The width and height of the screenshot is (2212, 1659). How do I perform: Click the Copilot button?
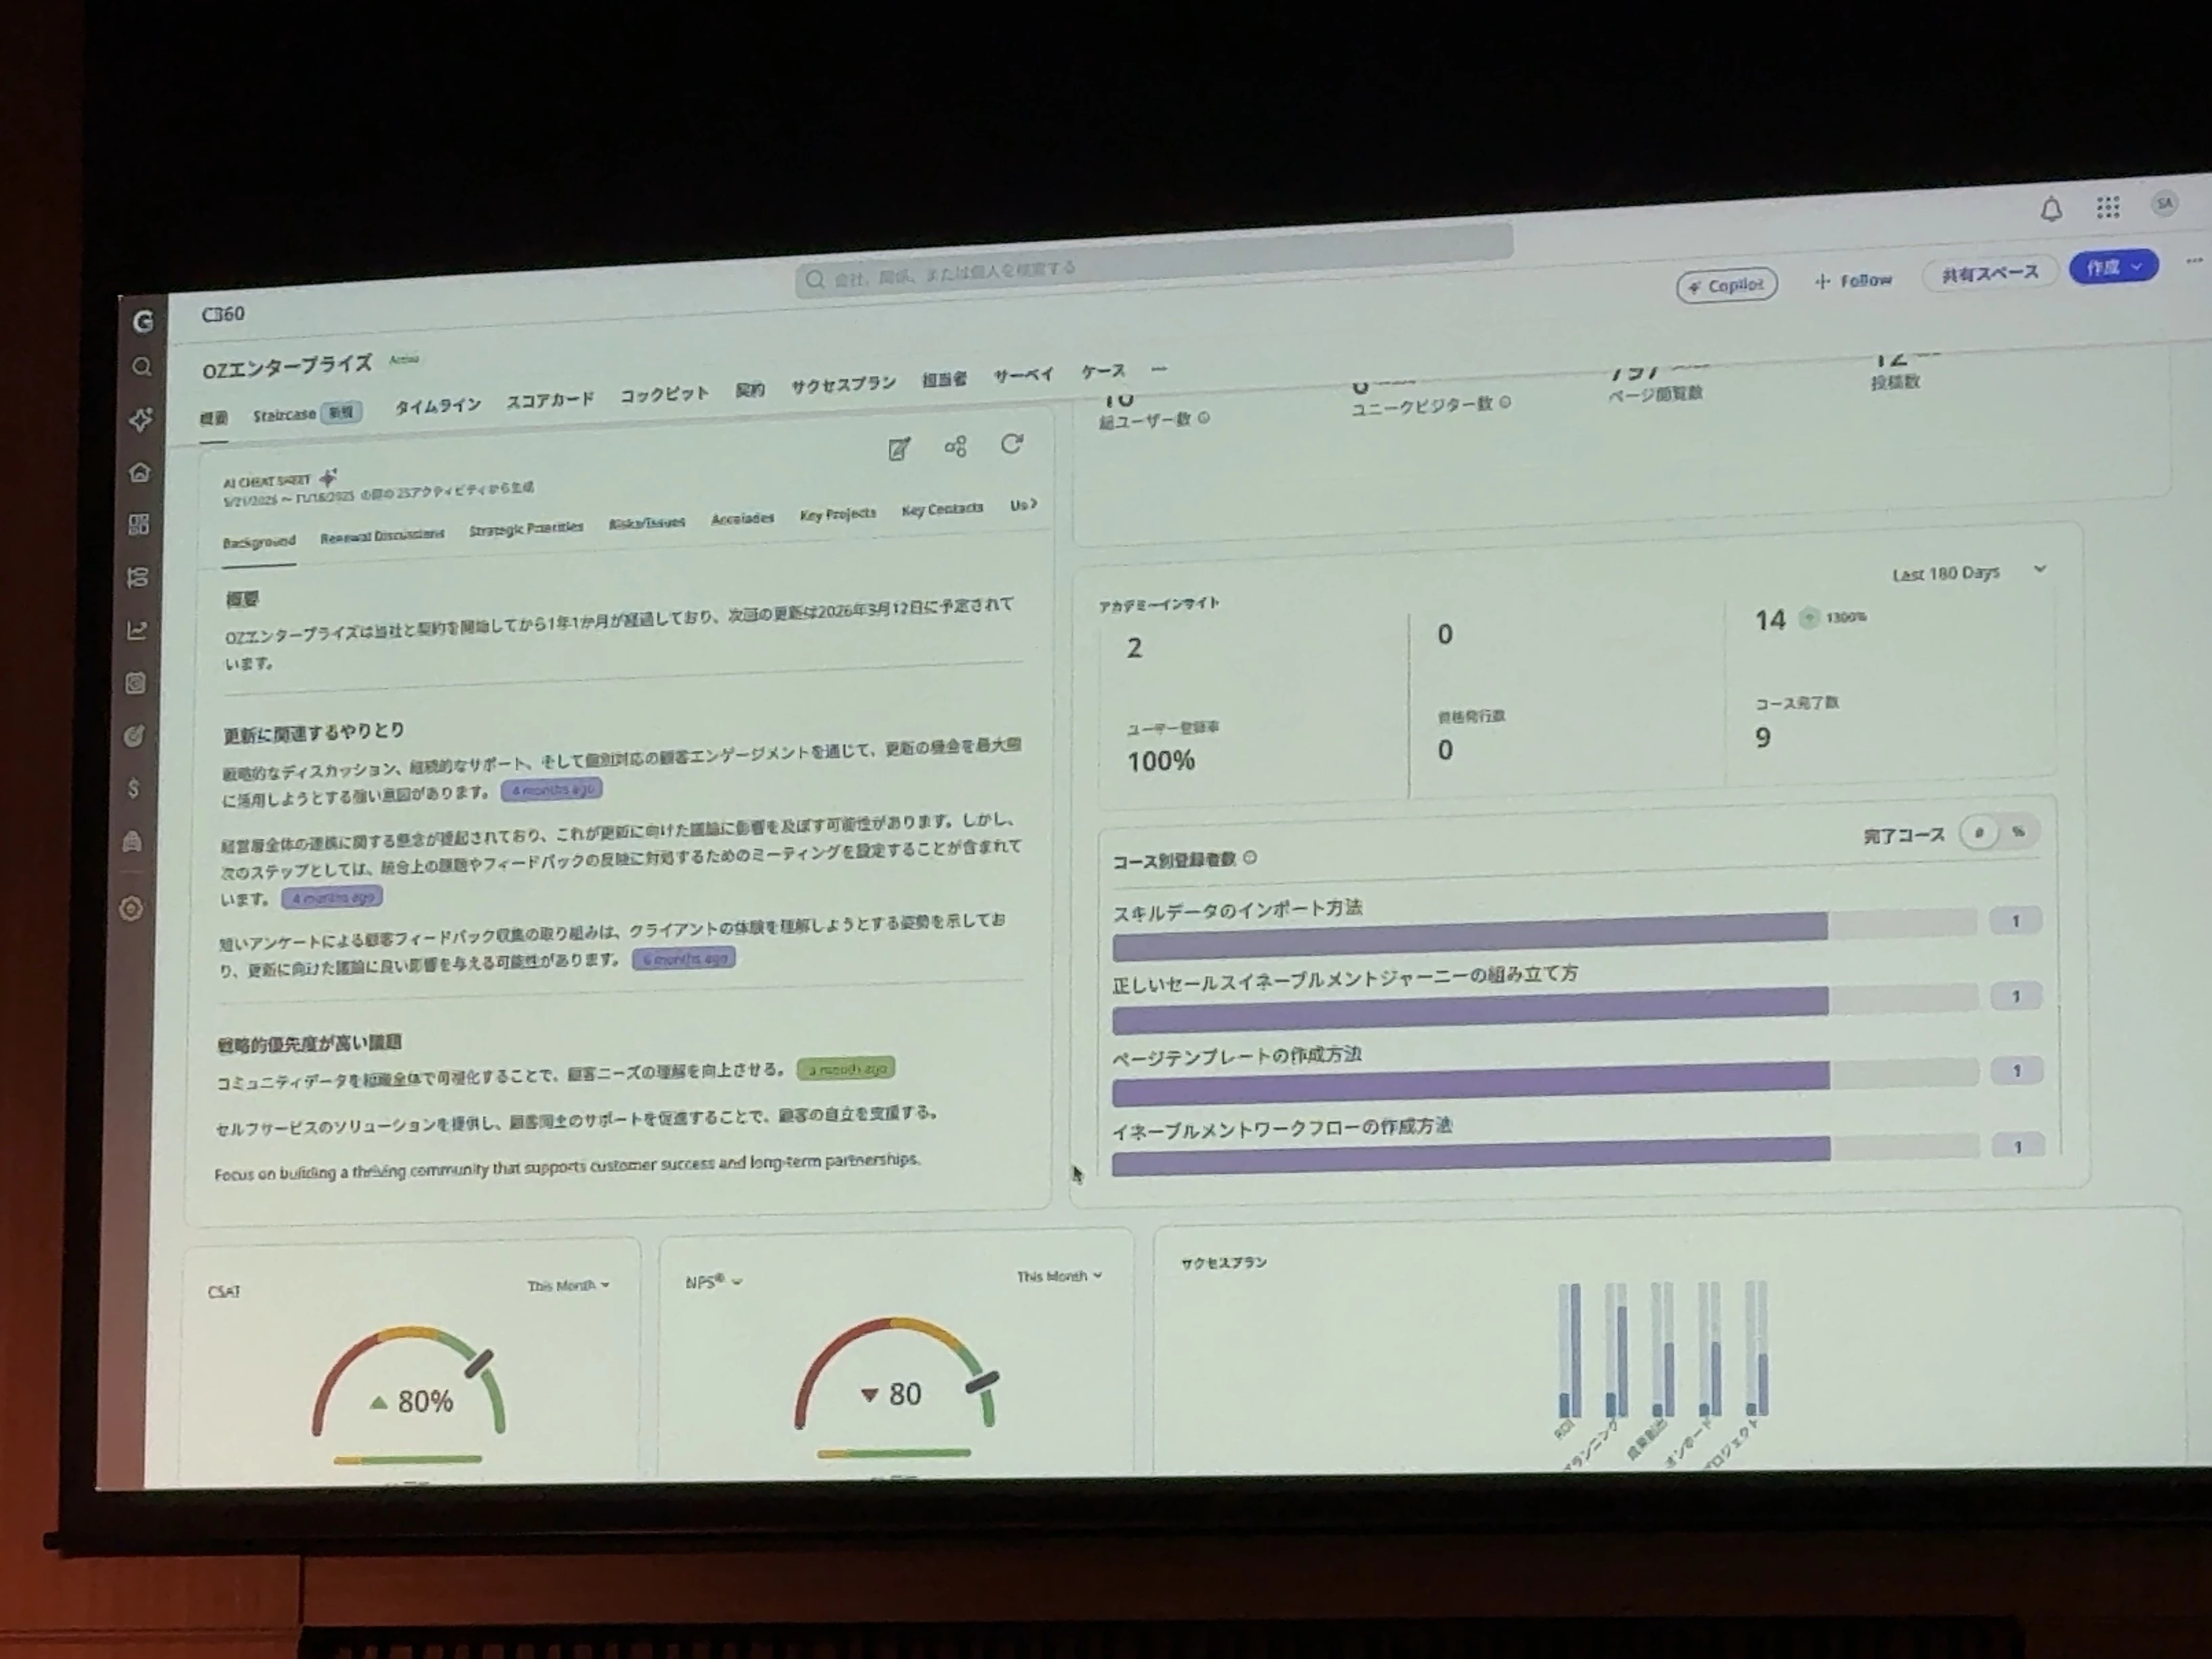pyautogui.click(x=1726, y=286)
